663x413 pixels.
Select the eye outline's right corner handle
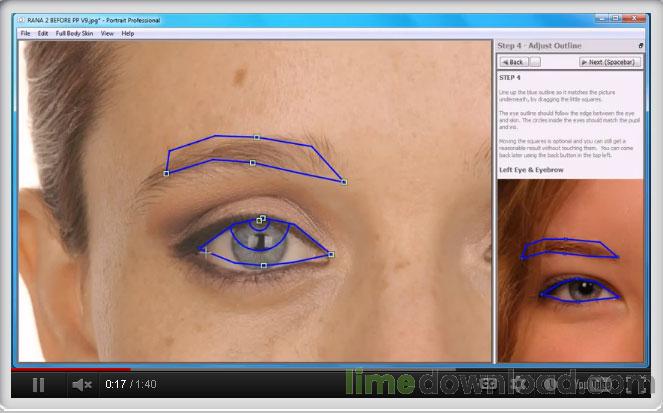pyautogui.click(x=331, y=254)
